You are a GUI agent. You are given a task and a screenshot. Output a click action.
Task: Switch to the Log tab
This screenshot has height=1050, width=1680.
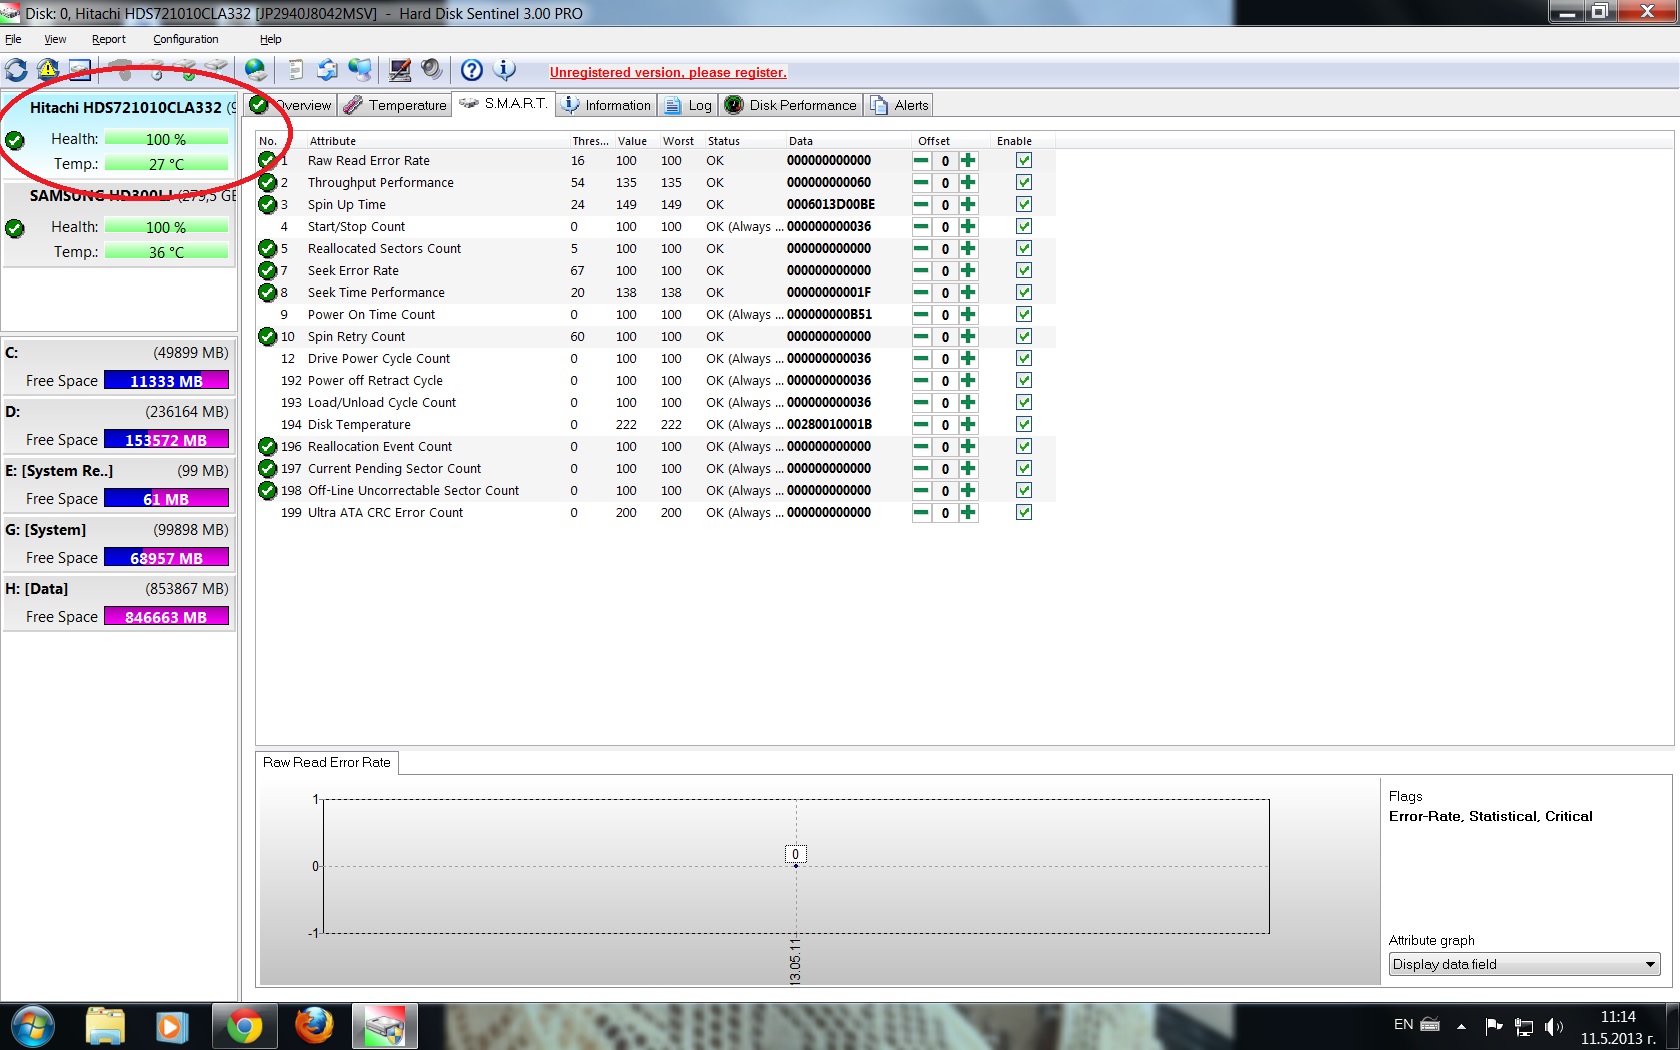[689, 105]
